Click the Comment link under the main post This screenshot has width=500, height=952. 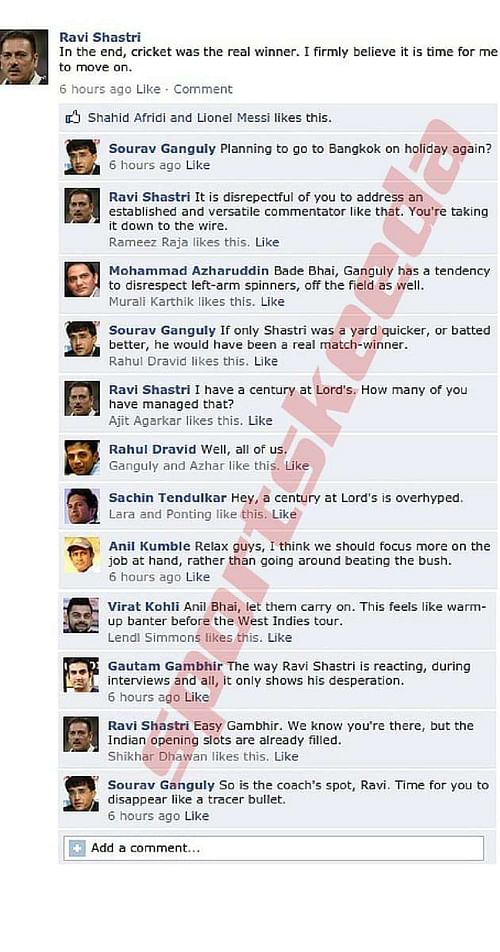click(203, 89)
